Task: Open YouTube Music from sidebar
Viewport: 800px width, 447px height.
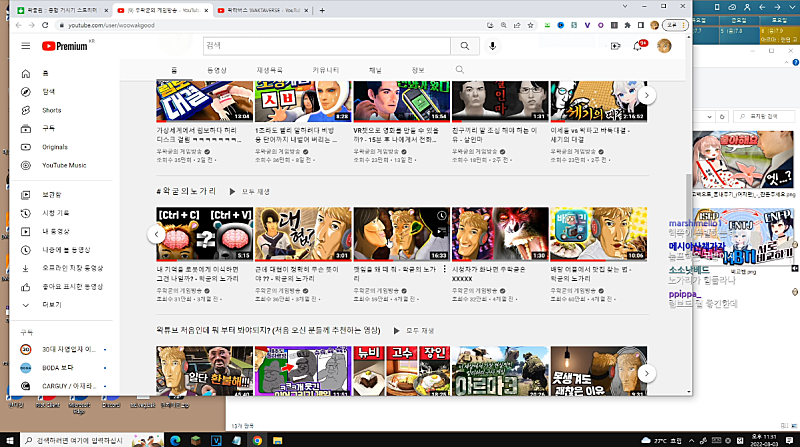Action: click(x=63, y=165)
